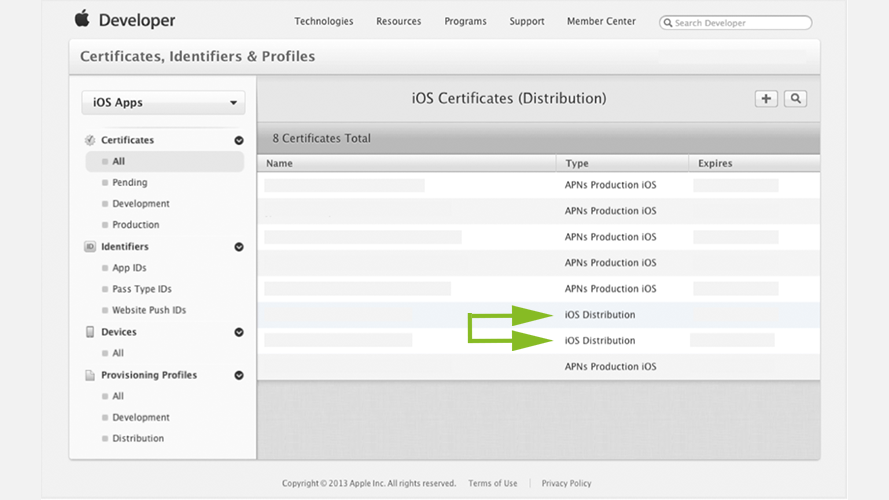The width and height of the screenshot is (889, 500).
Task: Click the magnifier icon in Search Developer
Action: click(x=668, y=23)
